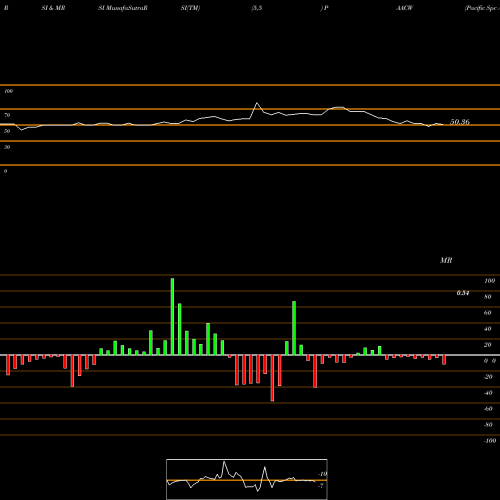Screen dimensions: 500x500
Task: Click the RSI line's highest peak
Action: click(x=257, y=103)
